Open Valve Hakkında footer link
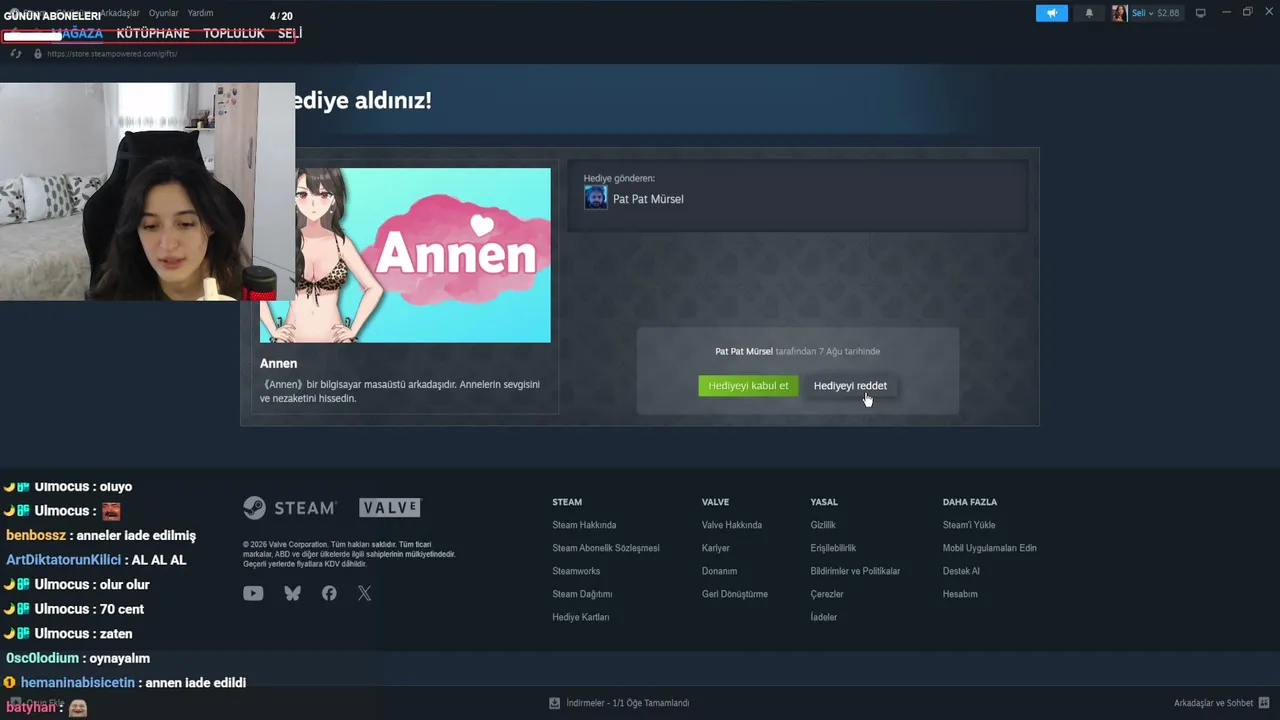1280x720 pixels. 732,525
